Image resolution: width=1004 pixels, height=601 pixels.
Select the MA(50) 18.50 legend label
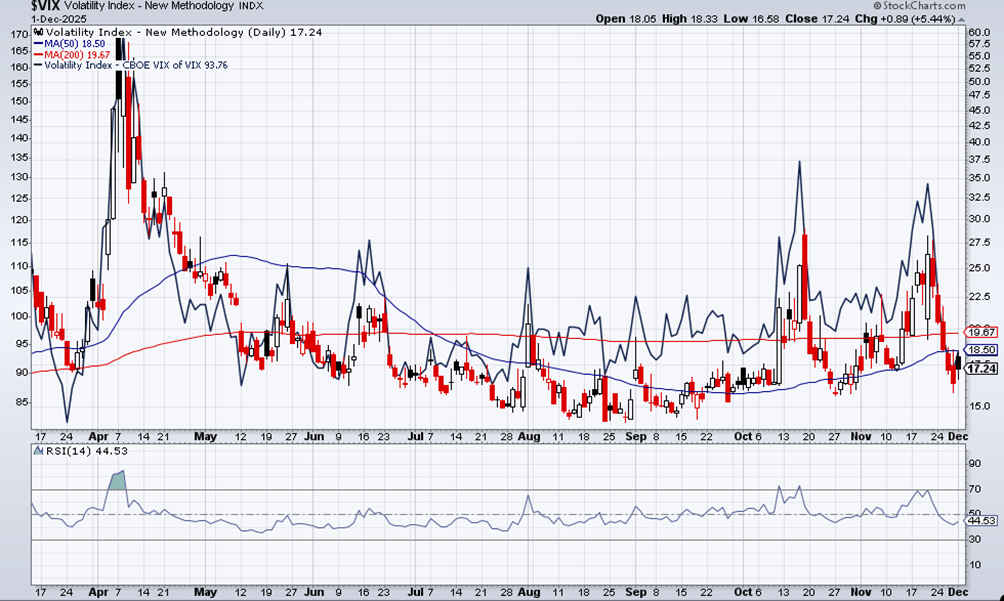pyautogui.click(x=74, y=43)
